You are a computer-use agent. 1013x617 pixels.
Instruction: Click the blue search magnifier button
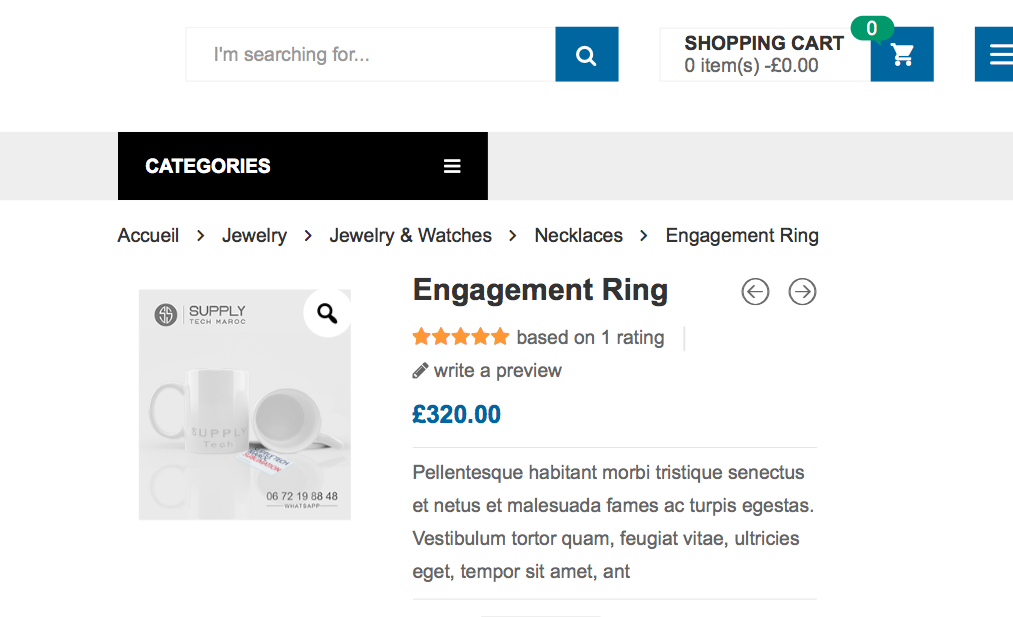click(x=587, y=54)
